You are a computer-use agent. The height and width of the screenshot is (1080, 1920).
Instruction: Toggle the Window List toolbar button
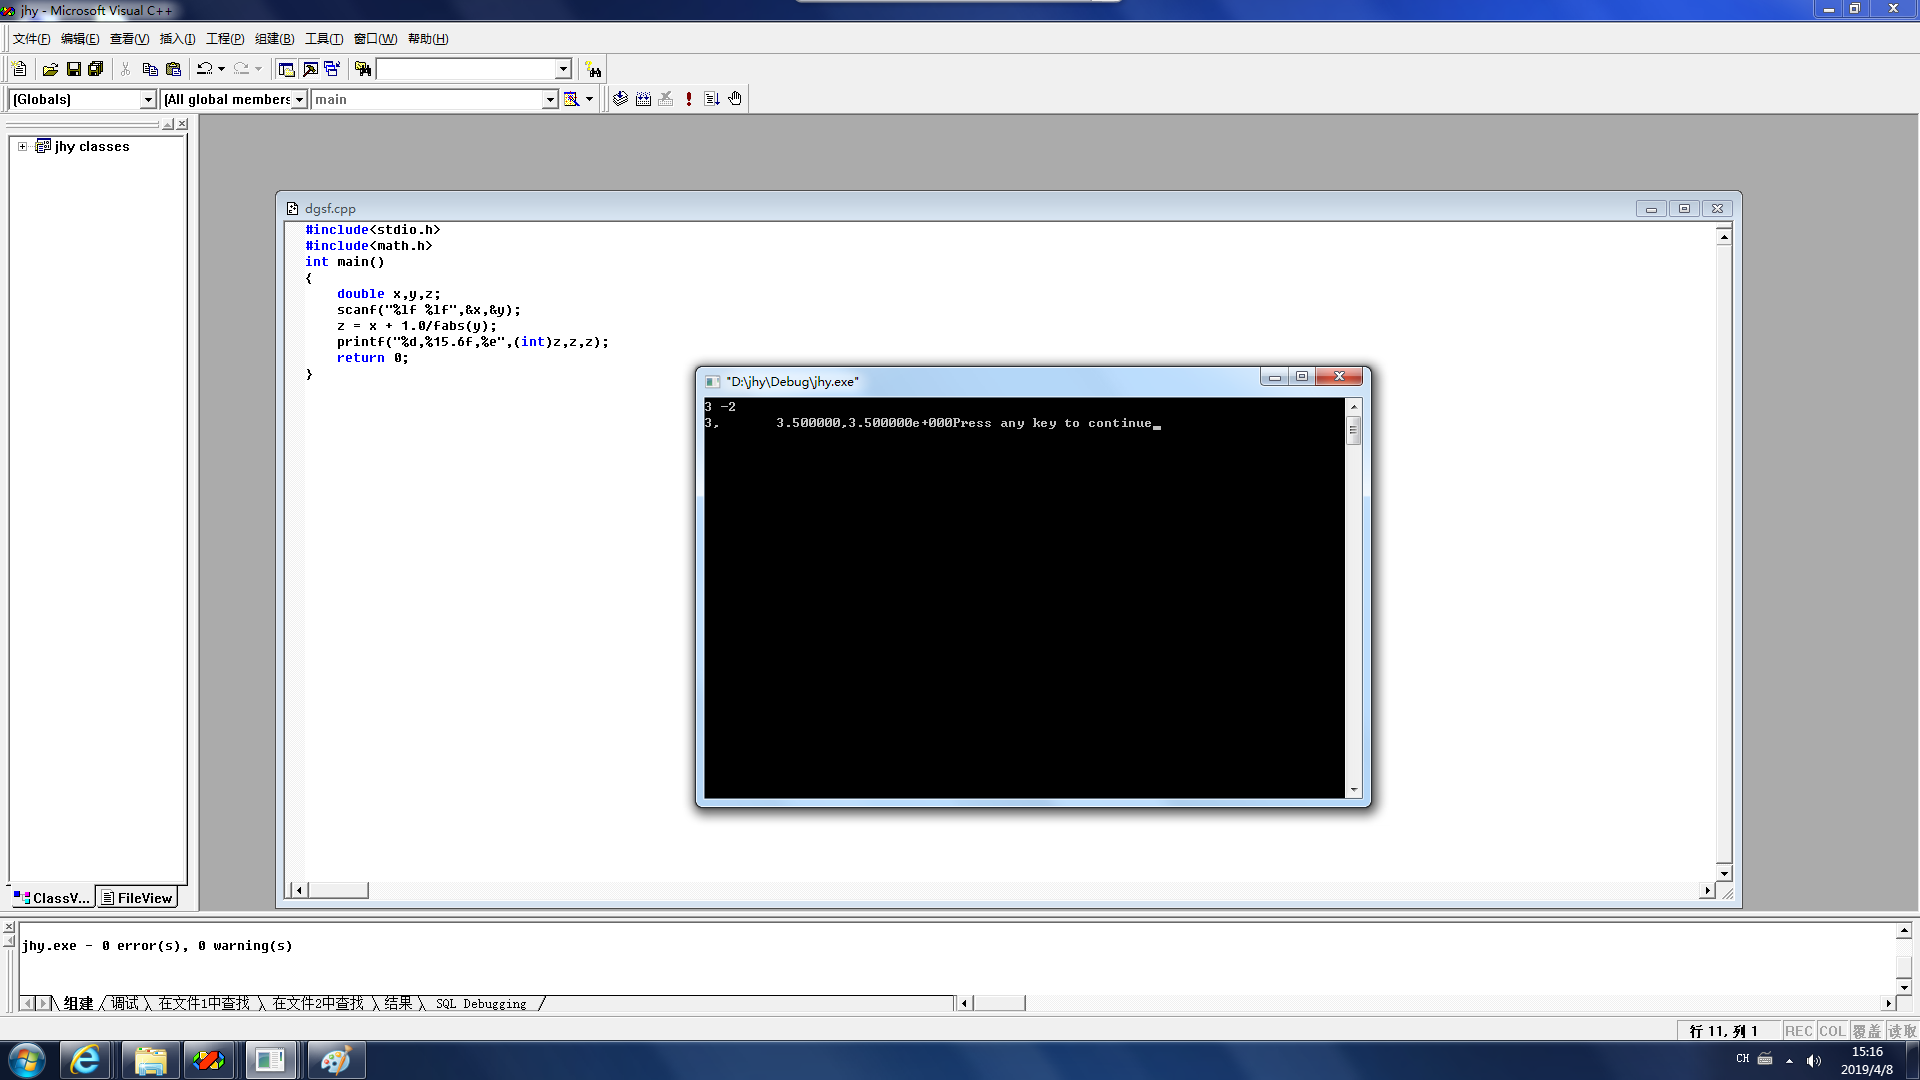tap(332, 69)
